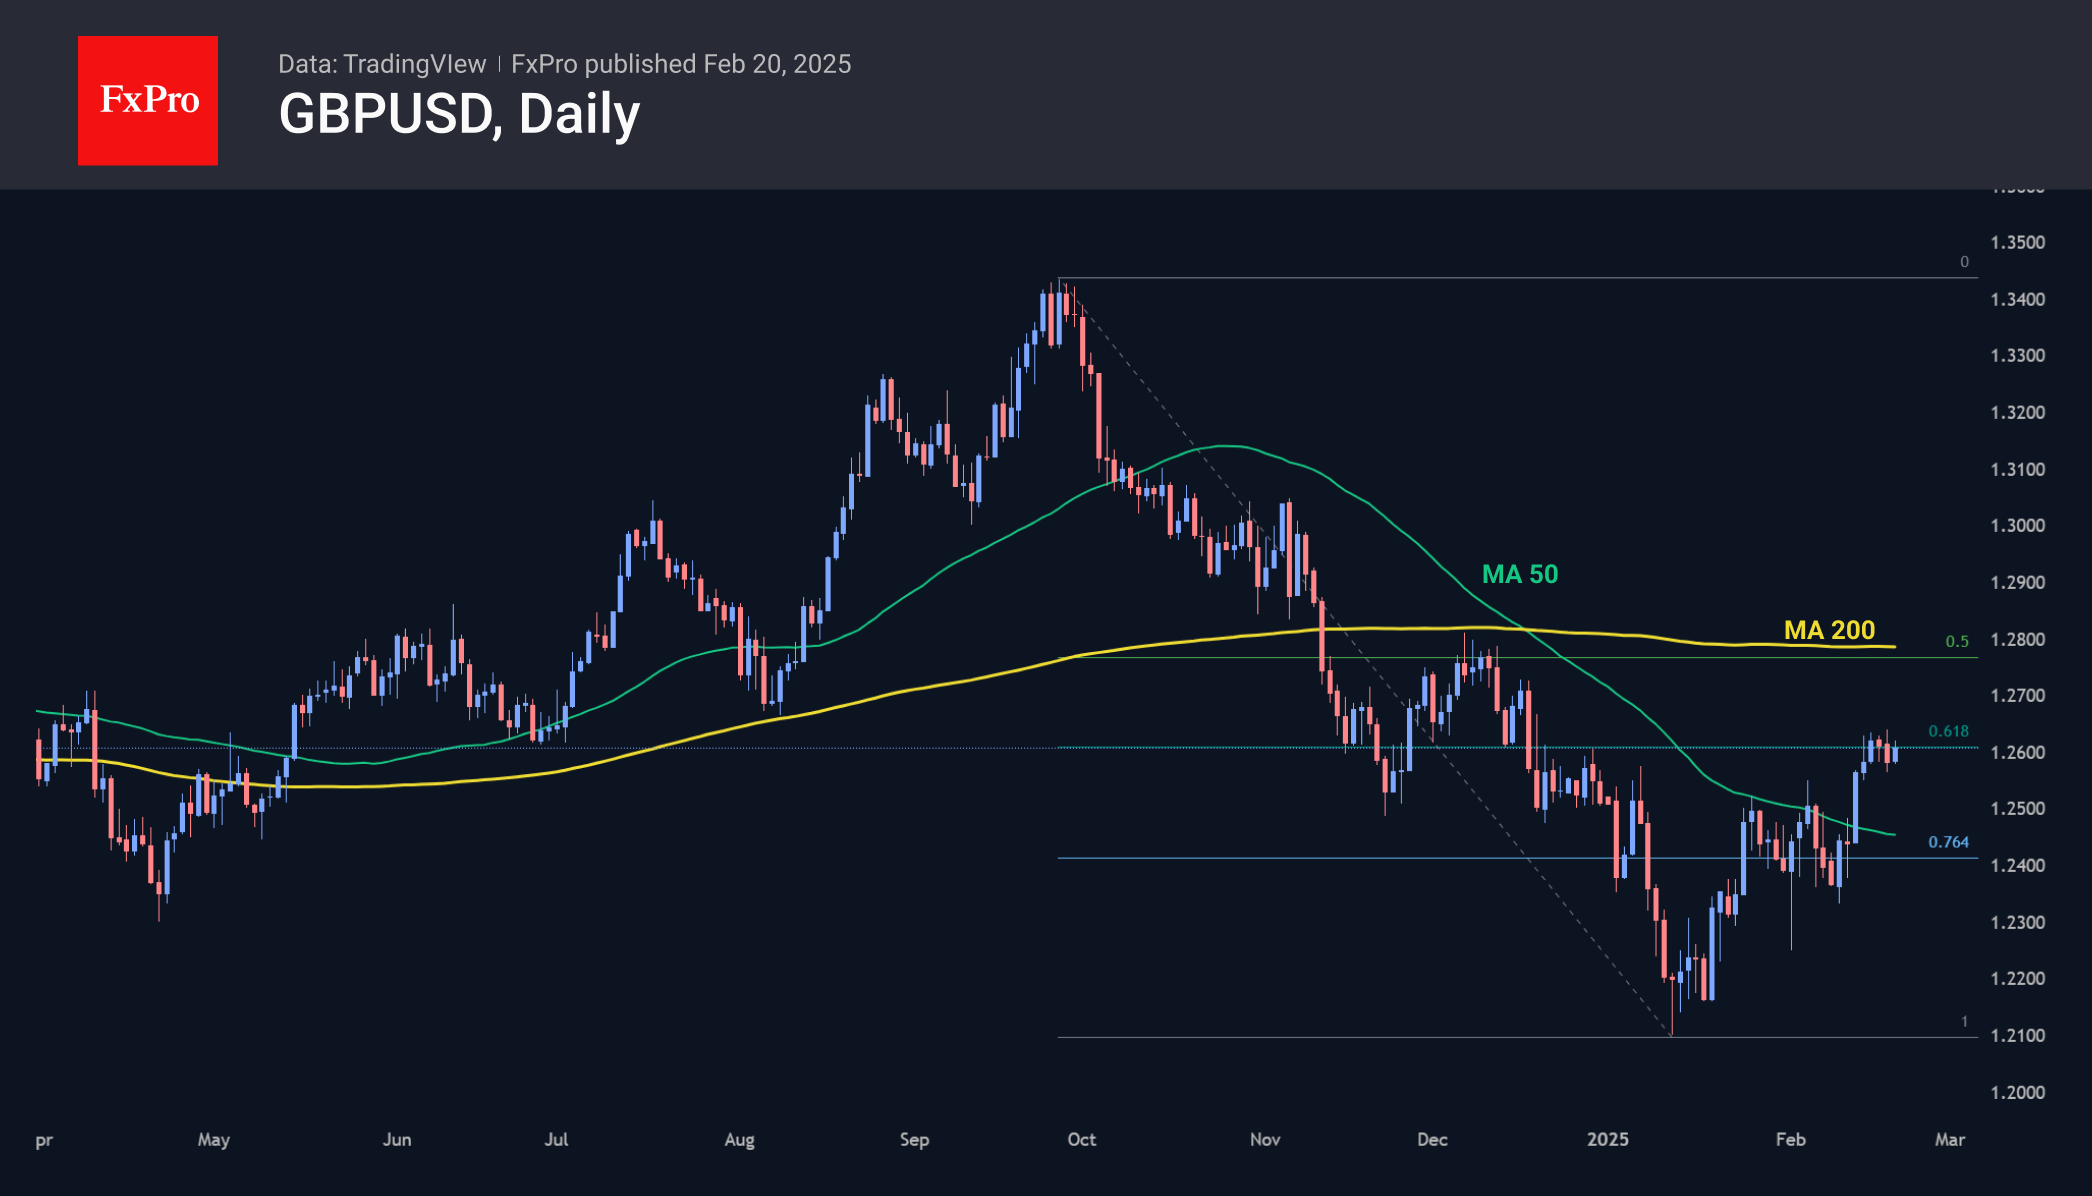Click the FxPro published Feb 20, 2025 text

(x=681, y=64)
